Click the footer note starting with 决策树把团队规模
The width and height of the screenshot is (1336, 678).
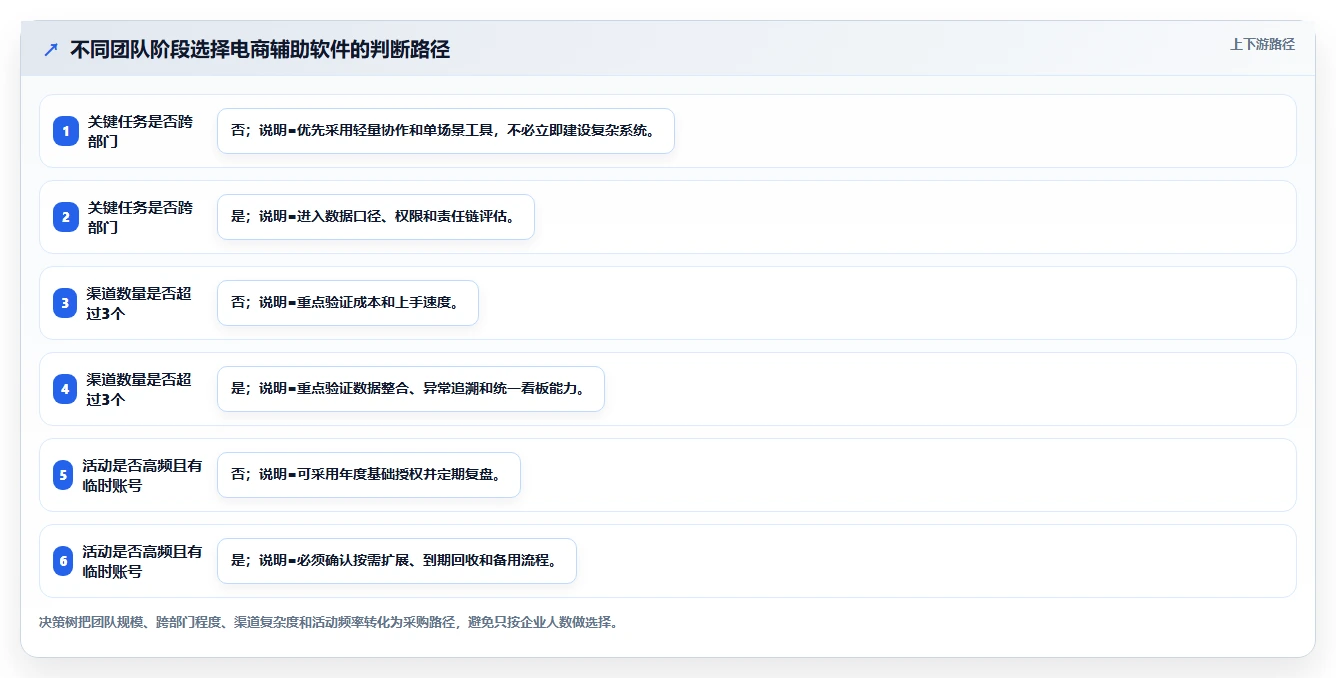(328, 622)
